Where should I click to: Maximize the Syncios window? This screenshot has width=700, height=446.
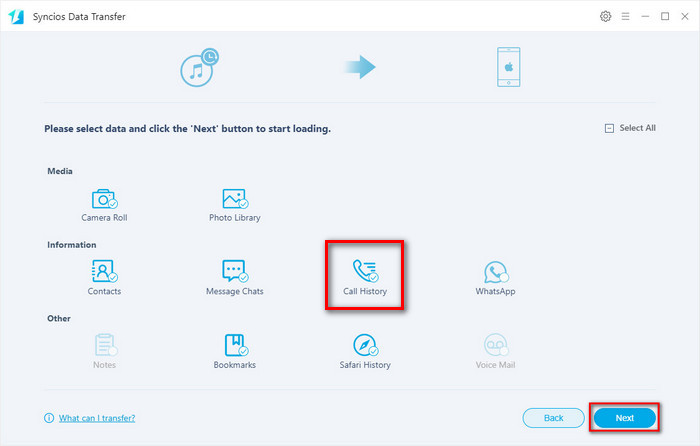pos(665,17)
